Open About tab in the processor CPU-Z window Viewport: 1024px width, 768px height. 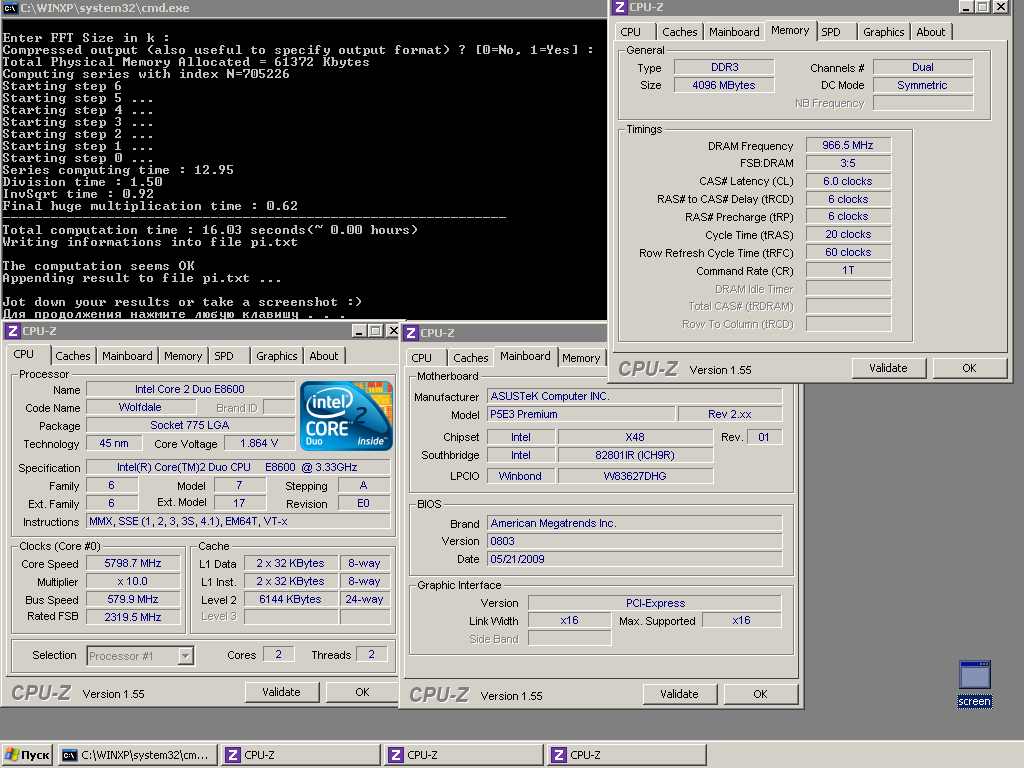[324, 356]
